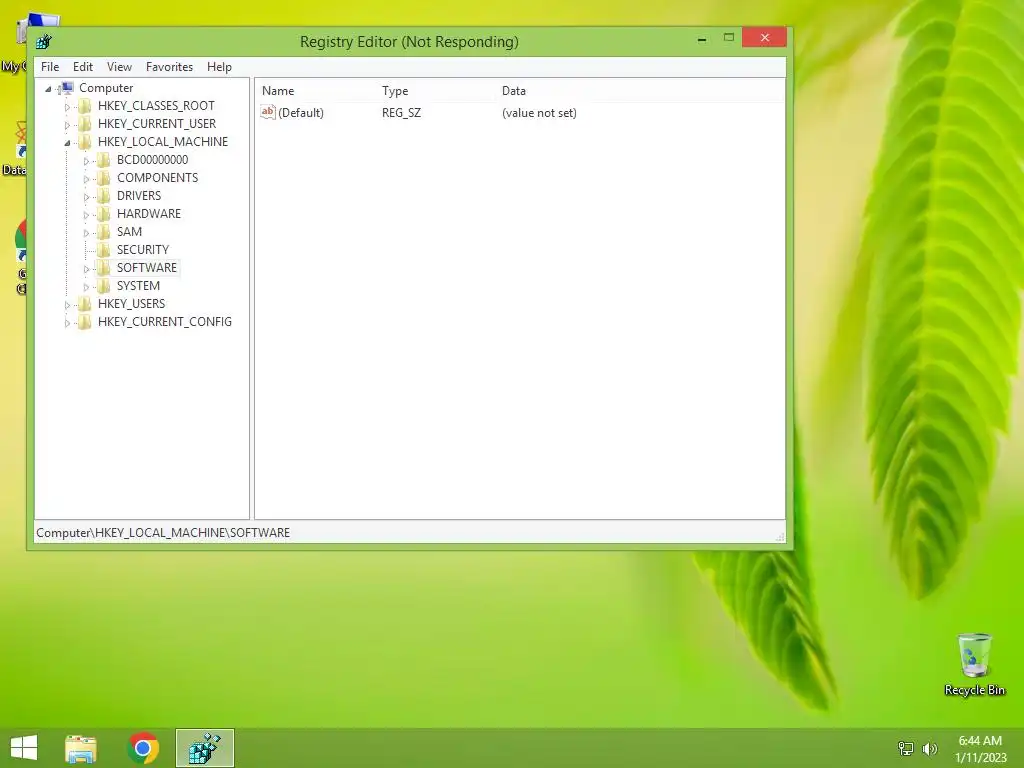The width and height of the screenshot is (1024, 768).
Task: Click the HKEY_CURRENT_USER folder icon
Action: pyautogui.click(x=85, y=123)
